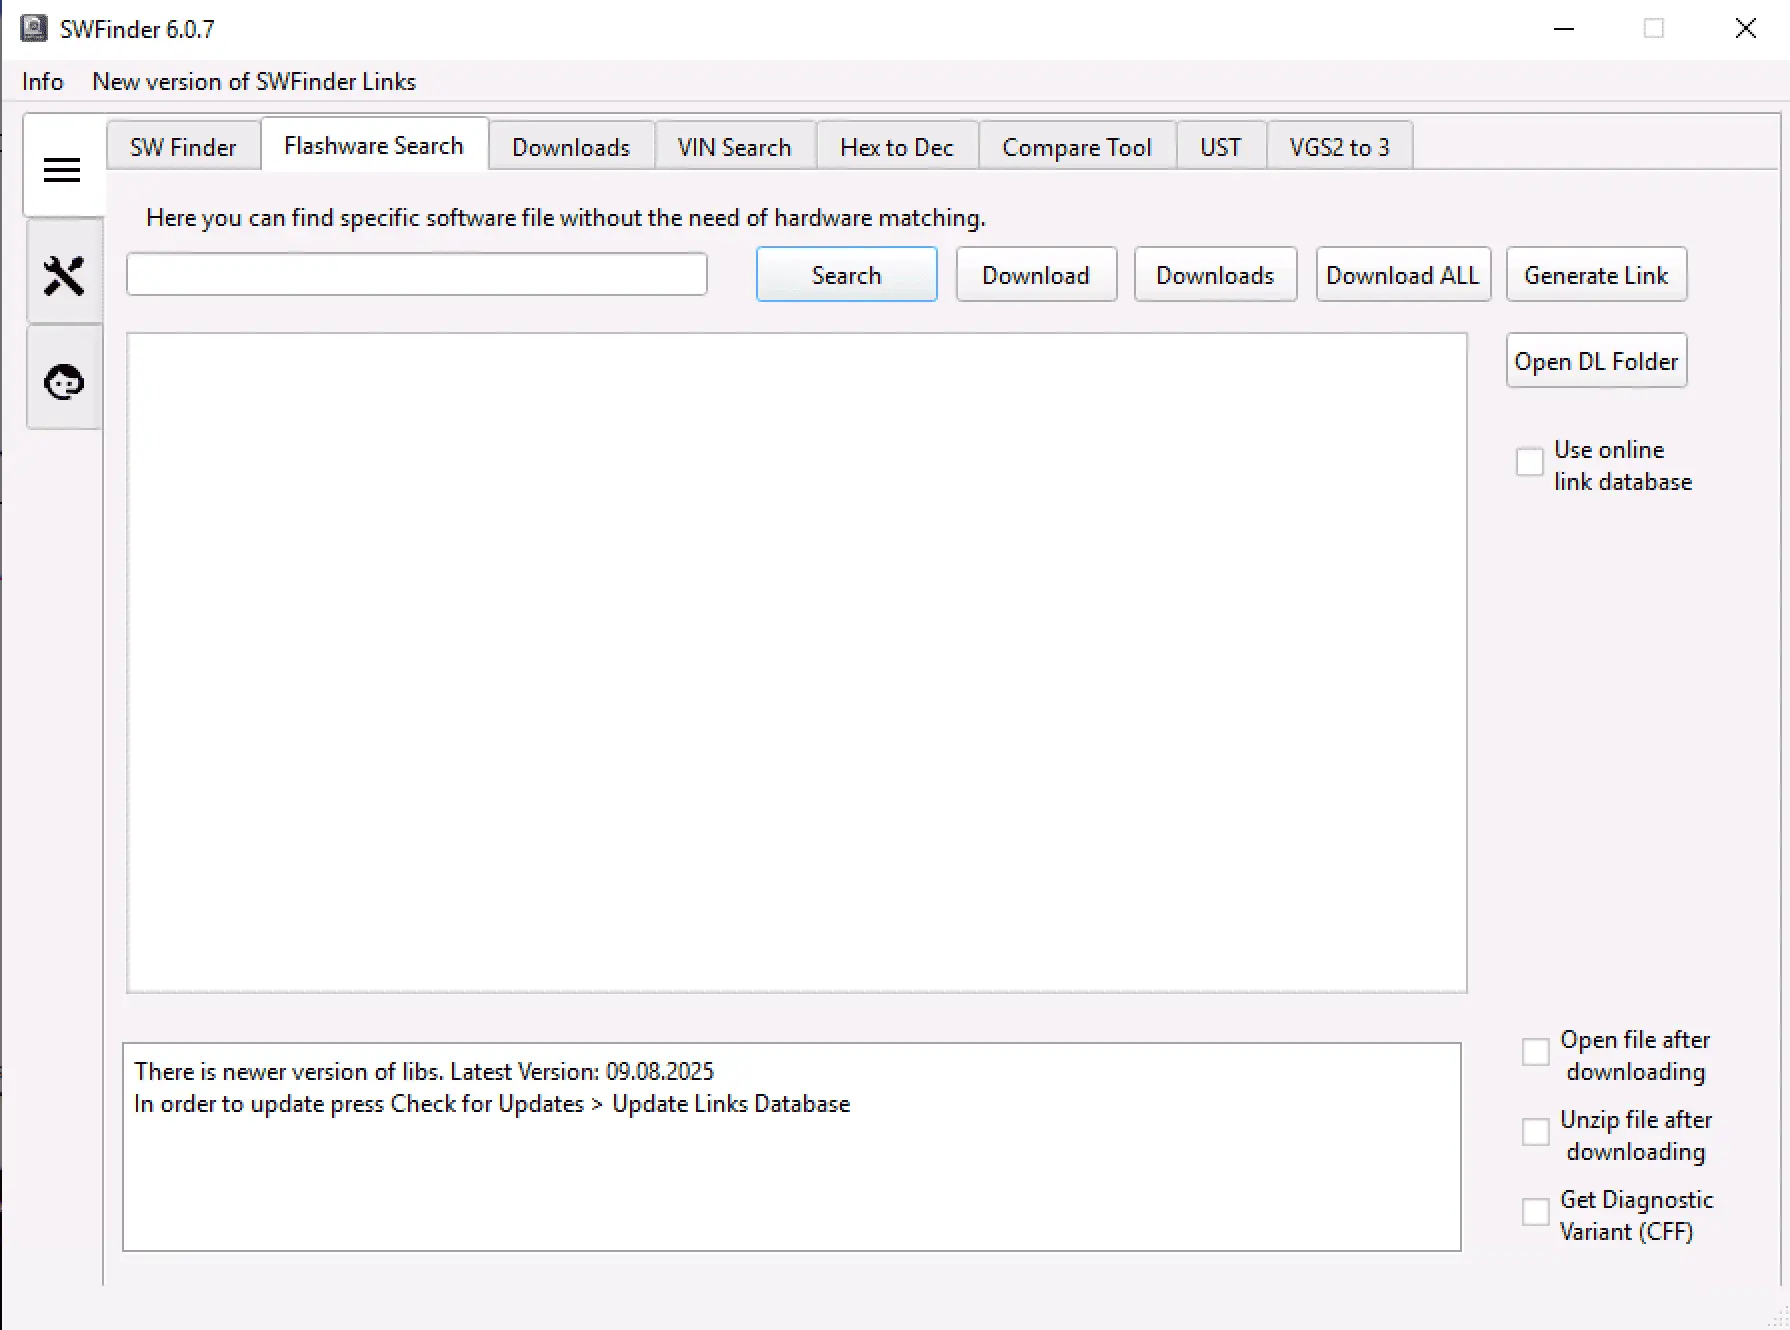The image size is (1790, 1330).
Task: Enable Use online link database checkbox
Action: pyautogui.click(x=1530, y=462)
